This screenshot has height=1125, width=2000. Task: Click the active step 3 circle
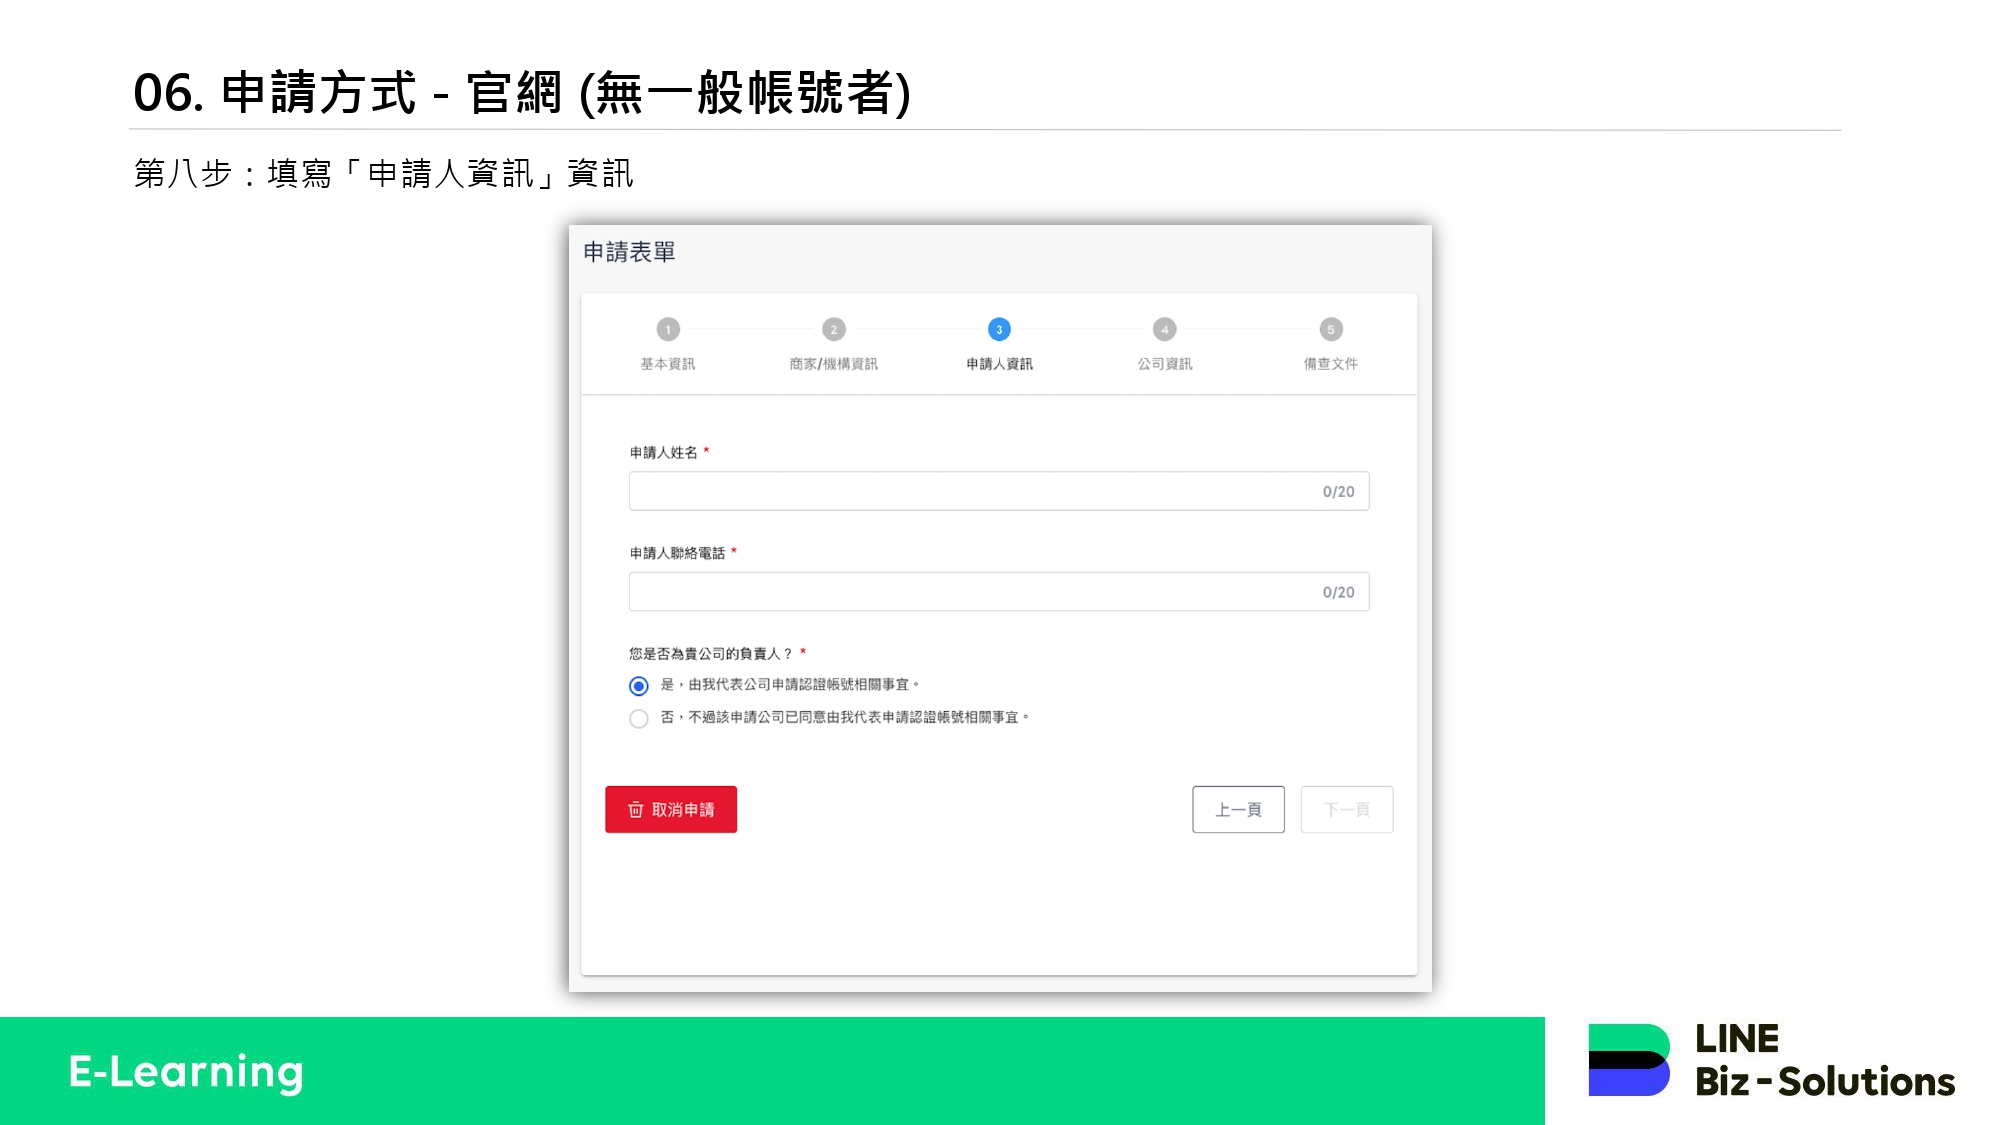(x=999, y=329)
